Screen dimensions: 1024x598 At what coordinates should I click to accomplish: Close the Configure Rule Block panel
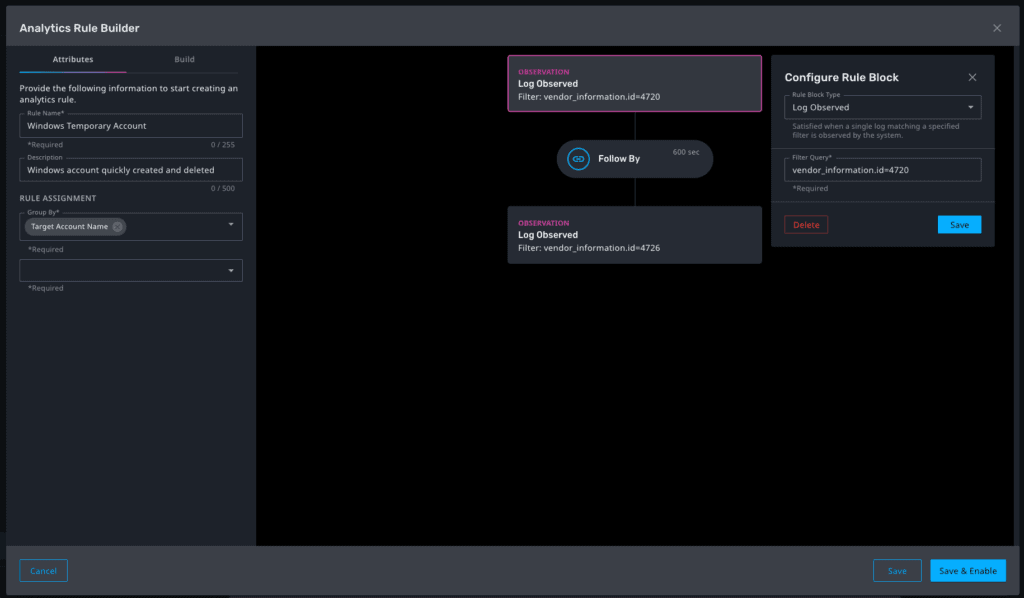click(971, 76)
